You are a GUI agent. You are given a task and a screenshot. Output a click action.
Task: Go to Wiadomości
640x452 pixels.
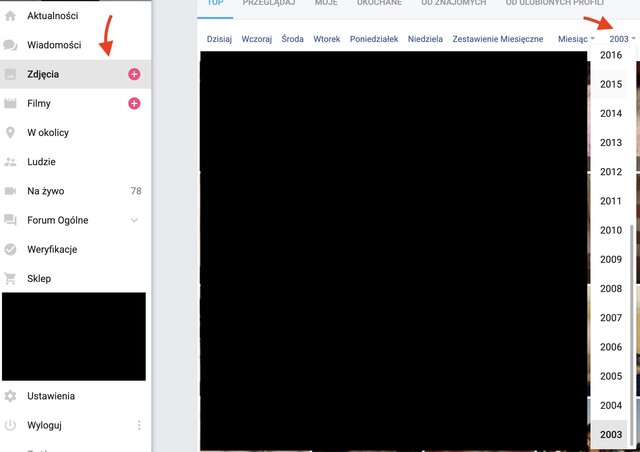(x=54, y=45)
